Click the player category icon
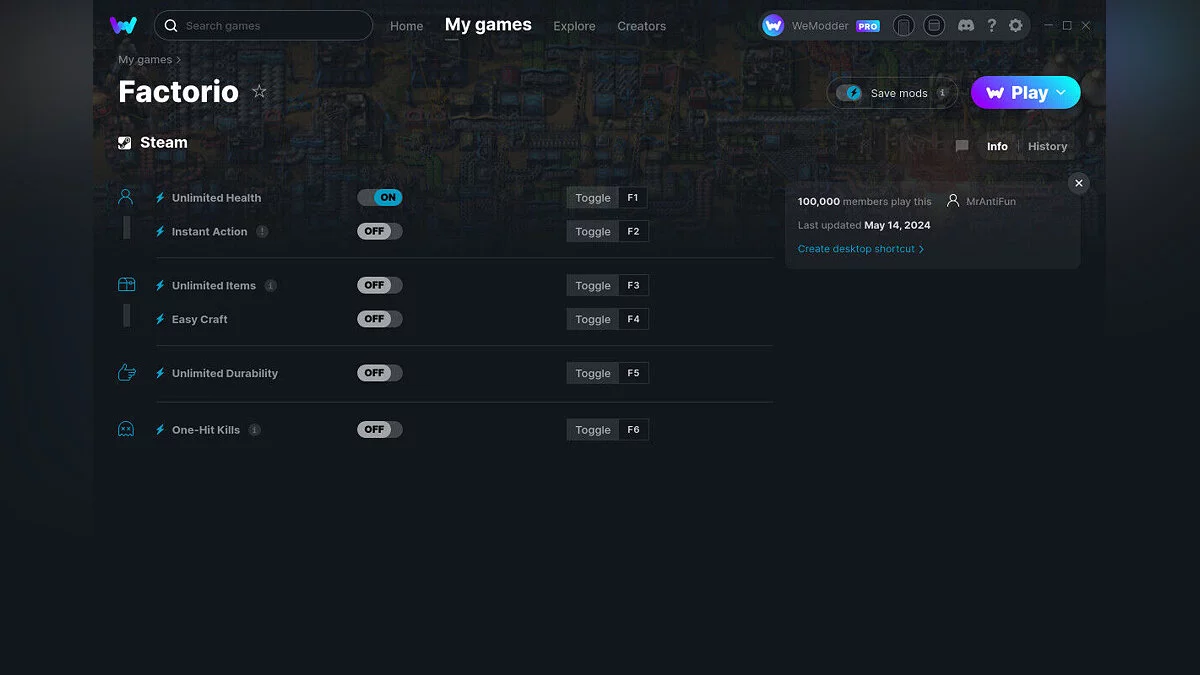Screen dimensions: 1200x675 (126, 197)
